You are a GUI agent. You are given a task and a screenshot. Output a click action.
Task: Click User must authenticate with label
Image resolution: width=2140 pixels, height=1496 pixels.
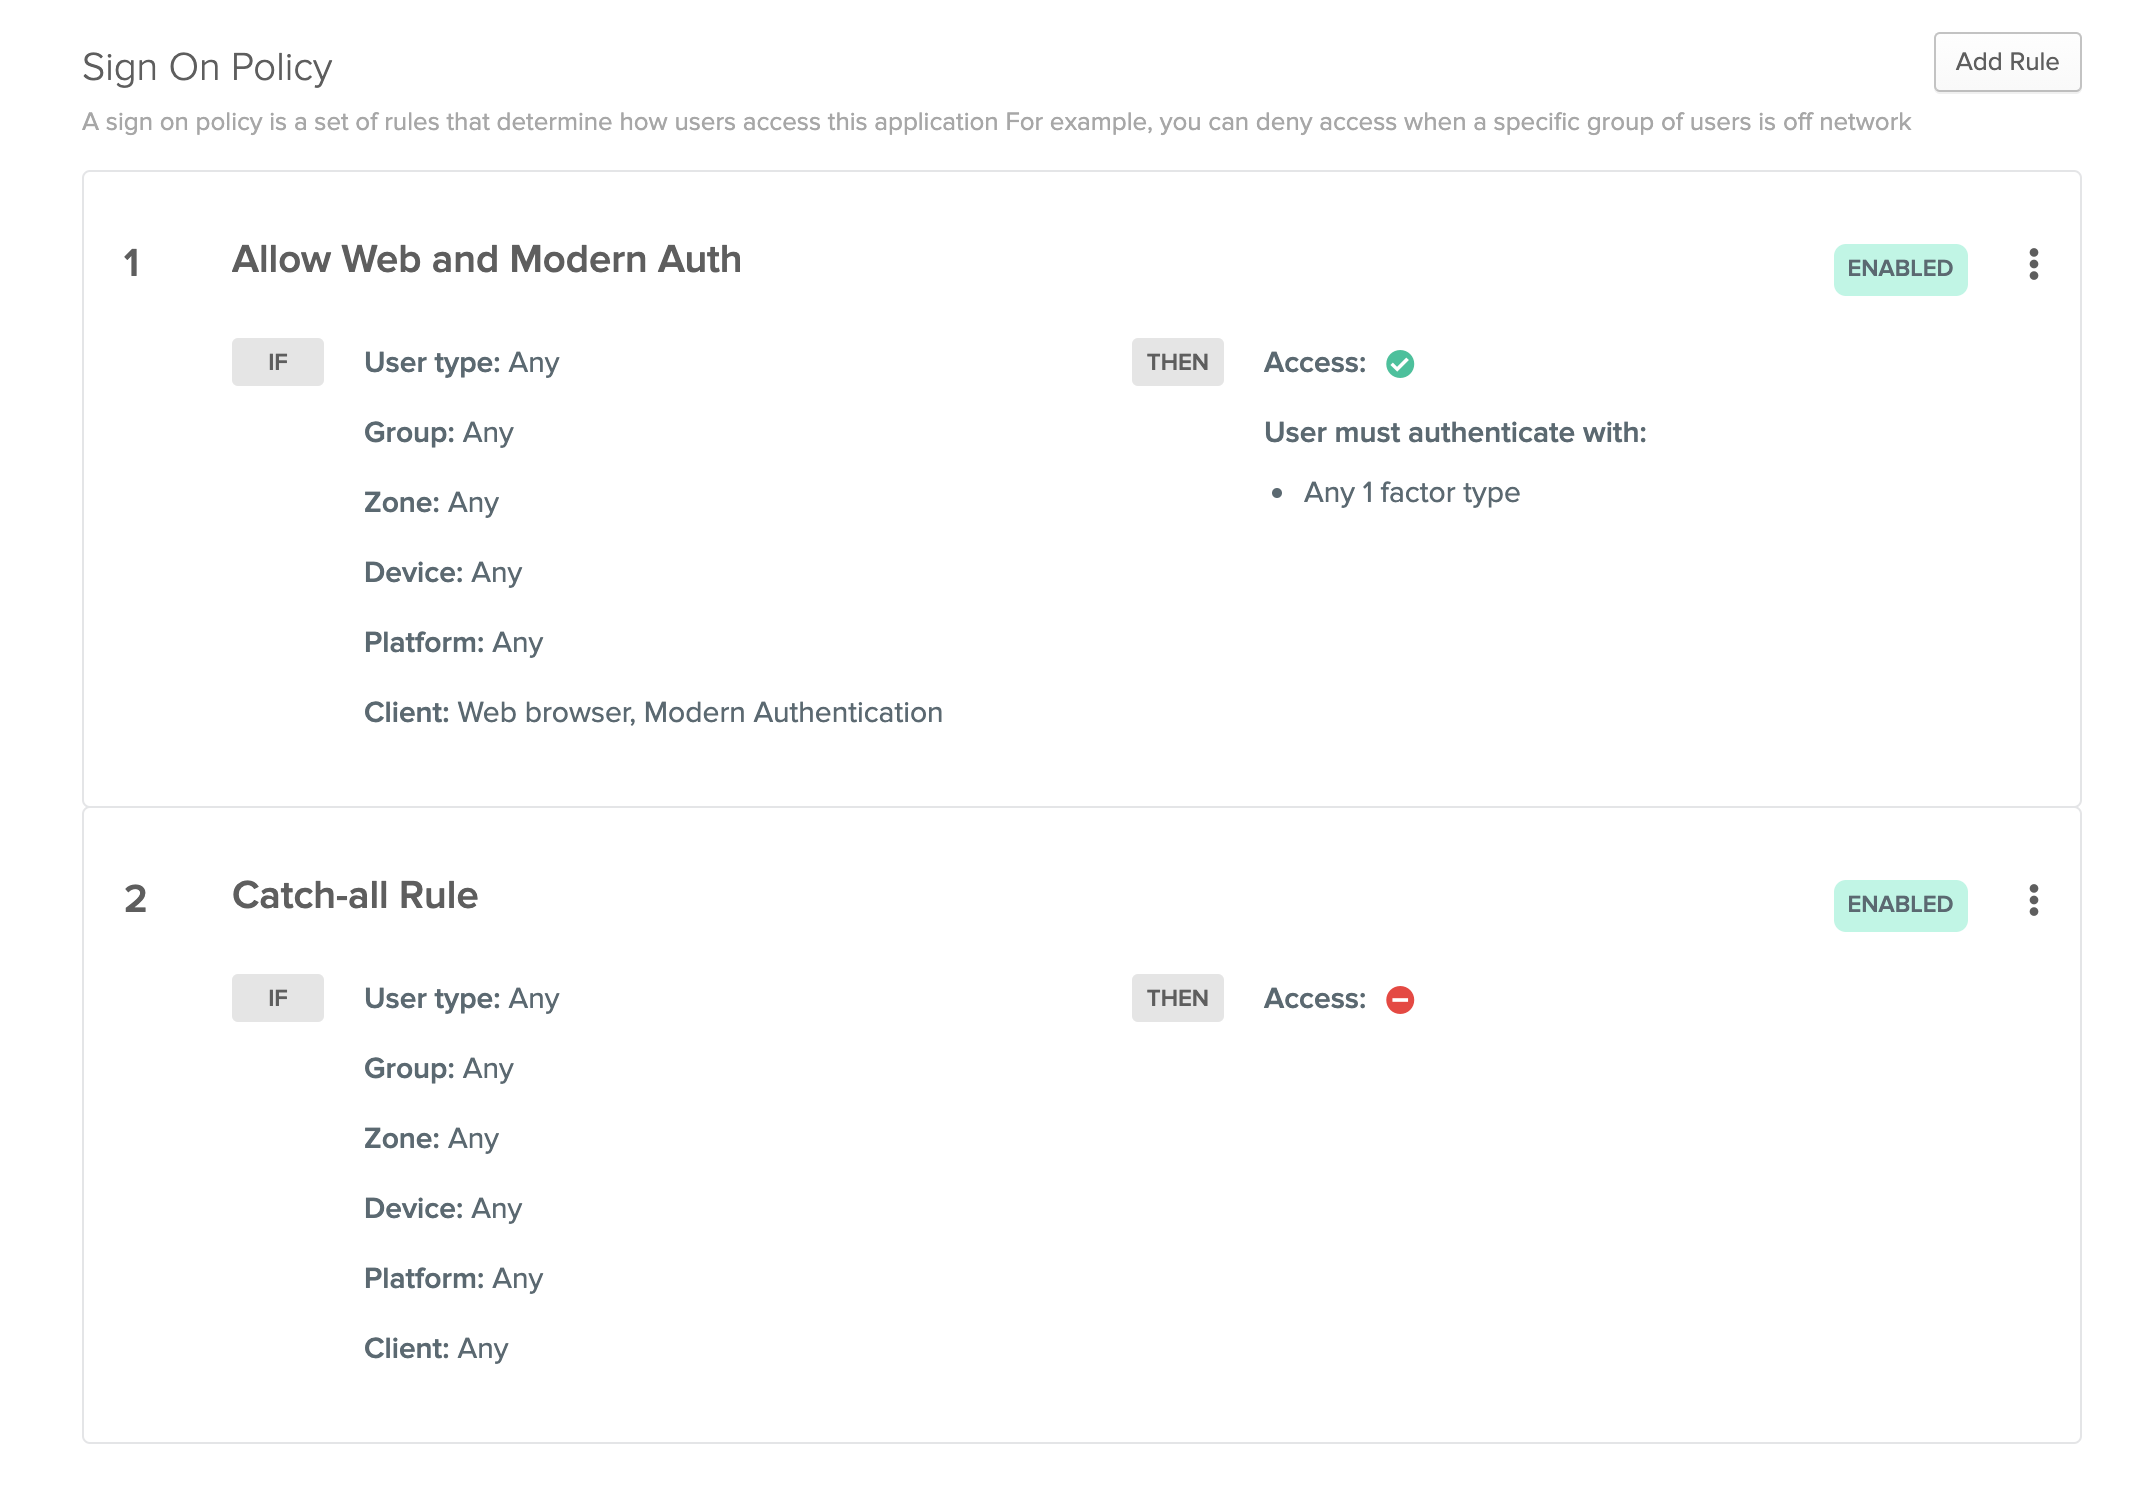(1454, 433)
